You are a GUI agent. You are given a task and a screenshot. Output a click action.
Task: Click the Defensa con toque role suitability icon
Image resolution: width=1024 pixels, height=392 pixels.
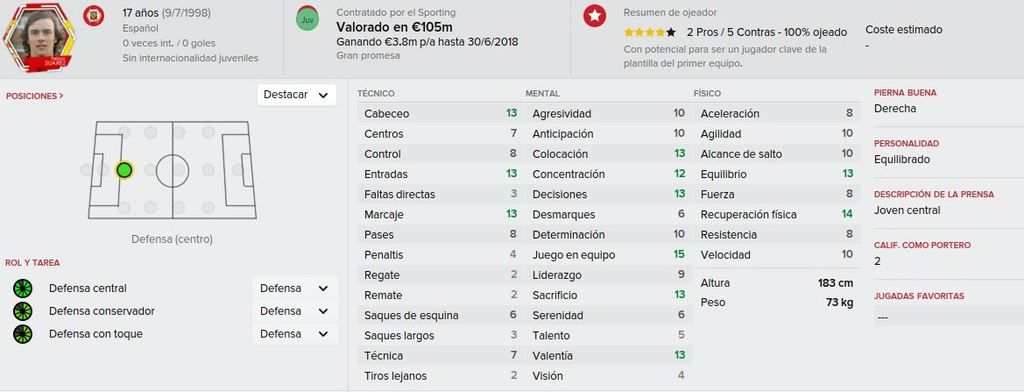(23, 334)
